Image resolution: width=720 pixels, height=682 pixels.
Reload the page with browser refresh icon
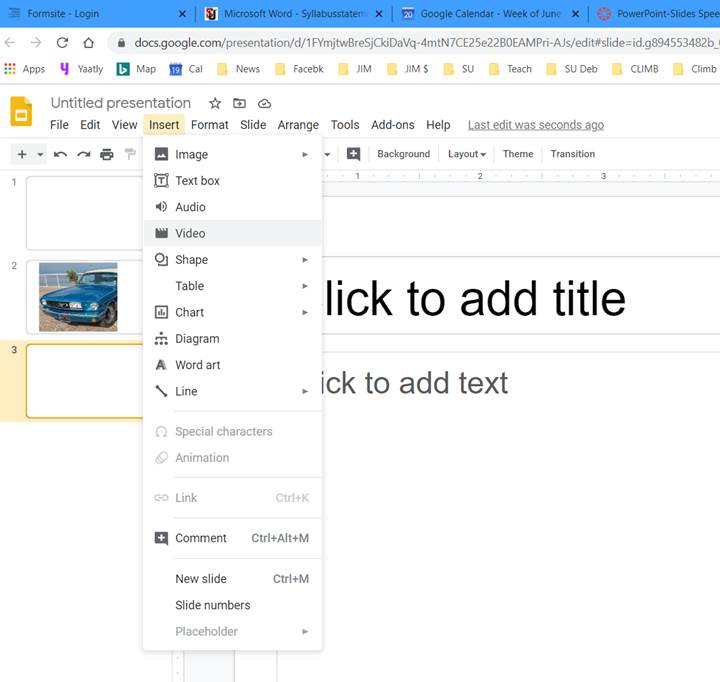pos(62,43)
